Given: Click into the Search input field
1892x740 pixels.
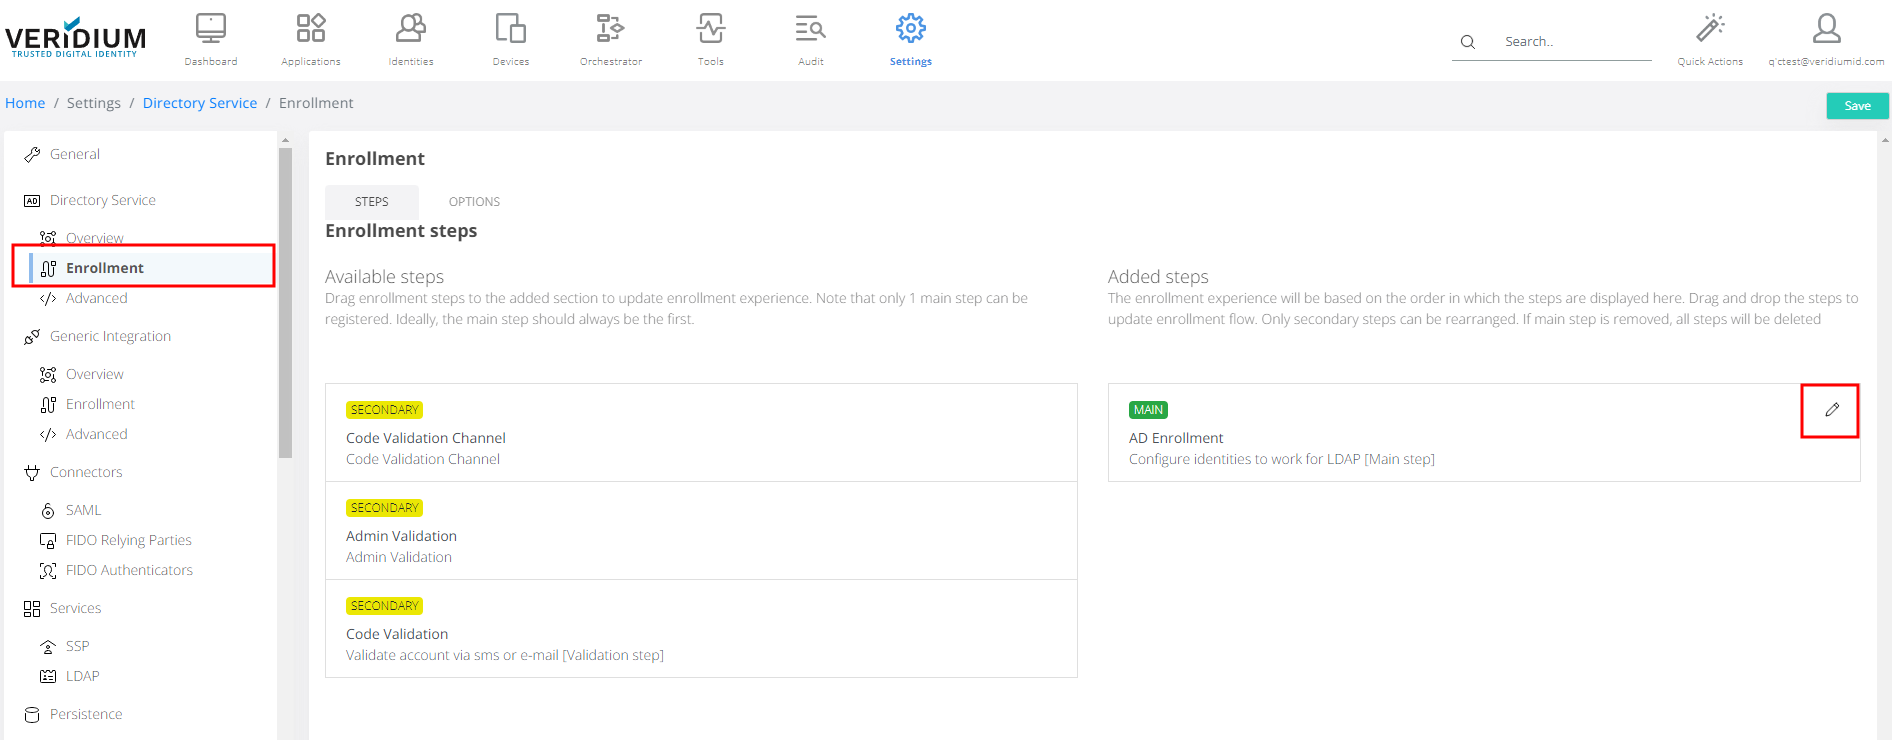Looking at the screenshot, I should [x=1570, y=42].
